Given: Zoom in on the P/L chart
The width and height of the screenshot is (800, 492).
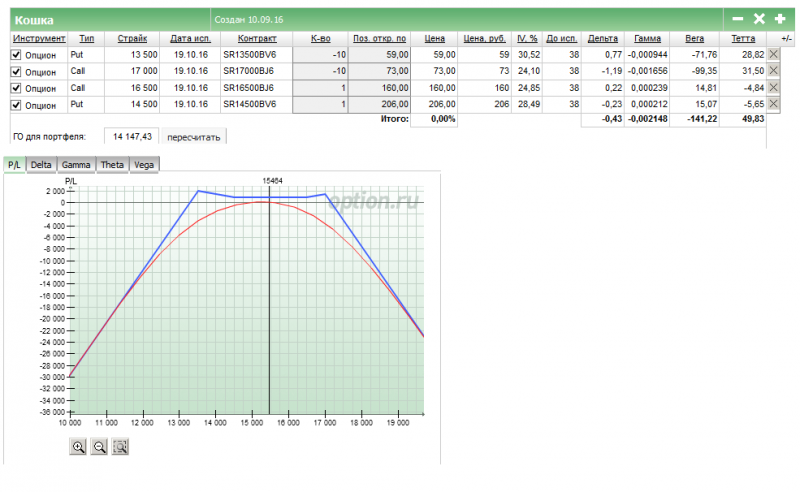Looking at the screenshot, I should 78,447.
